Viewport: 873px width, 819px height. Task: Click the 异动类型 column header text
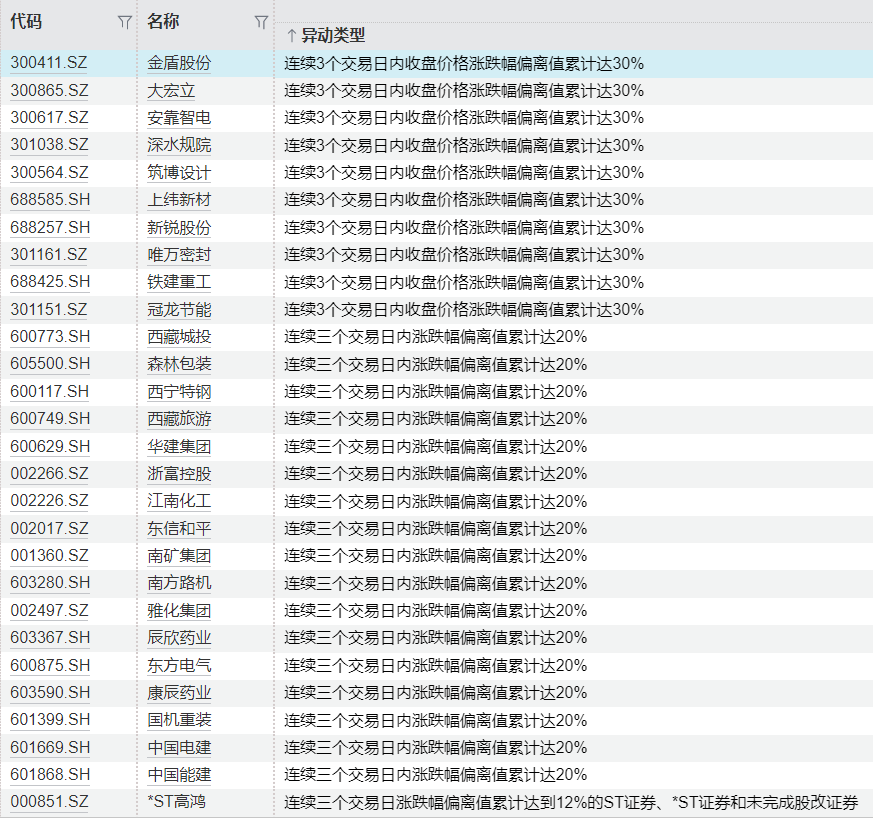click(333, 36)
